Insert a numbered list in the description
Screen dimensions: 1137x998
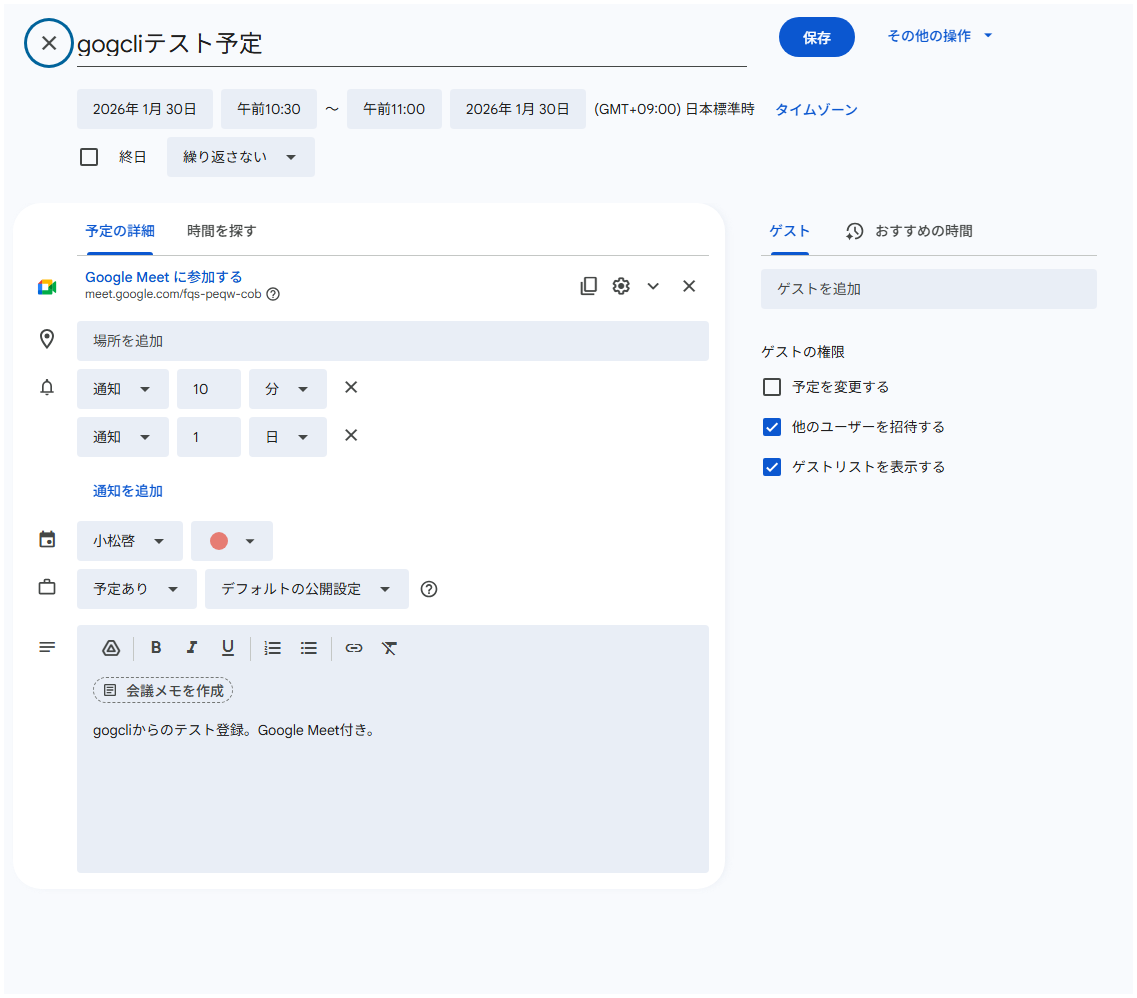(272, 647)
